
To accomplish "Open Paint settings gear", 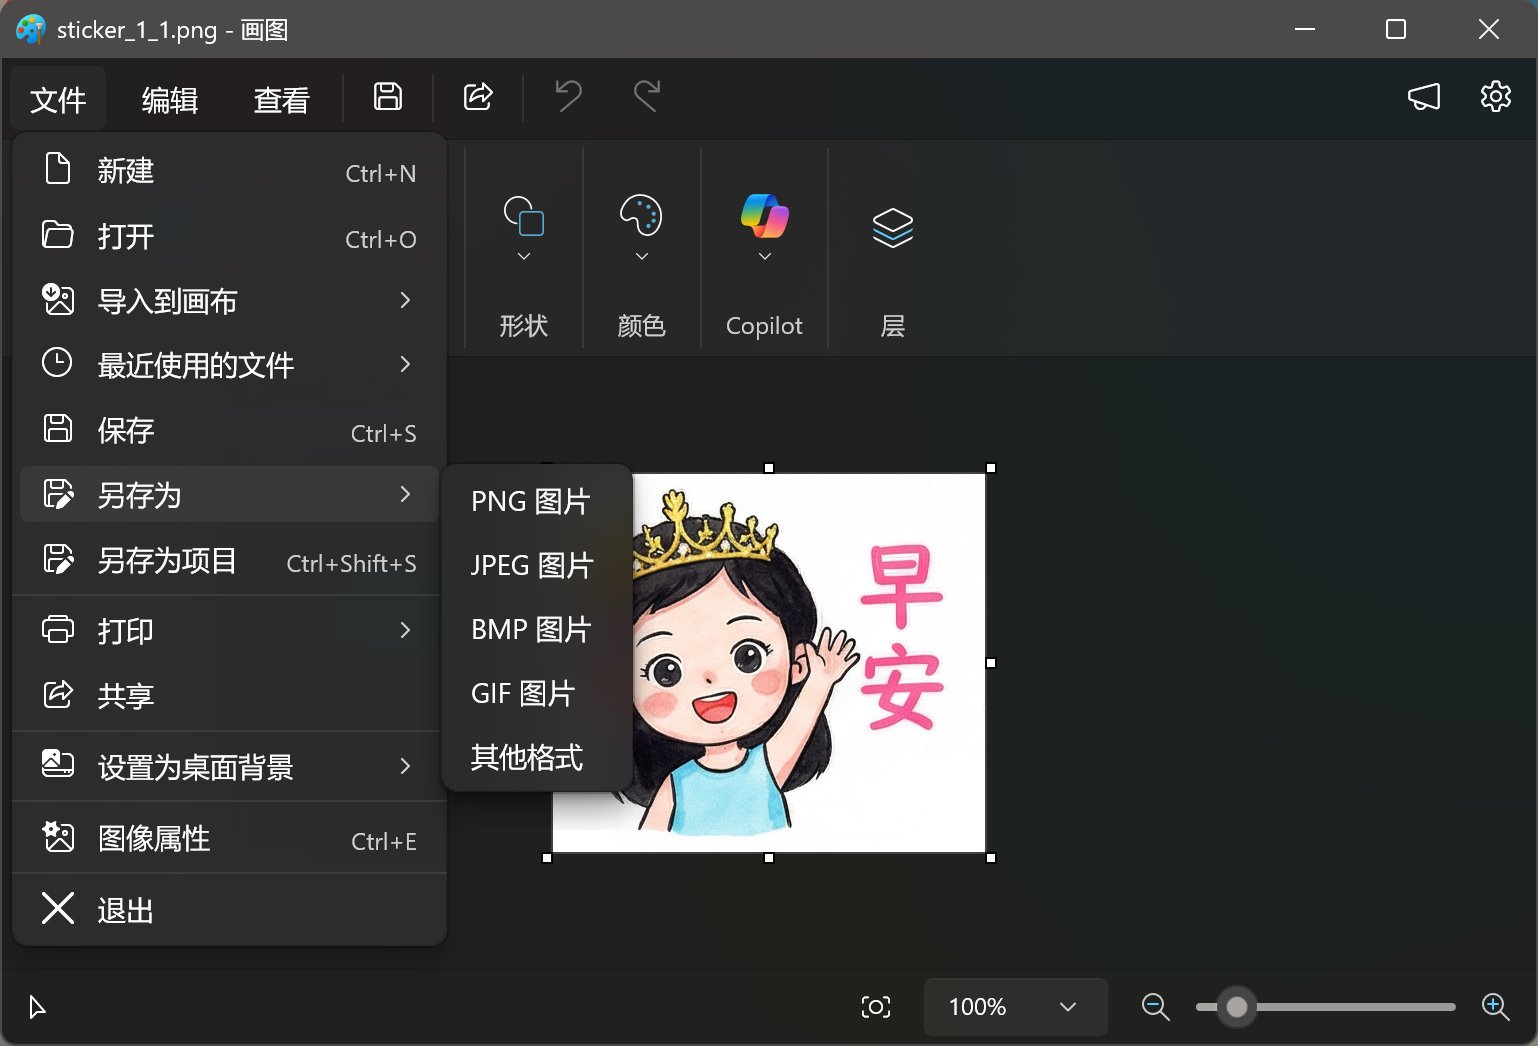I will point(1495,97).
